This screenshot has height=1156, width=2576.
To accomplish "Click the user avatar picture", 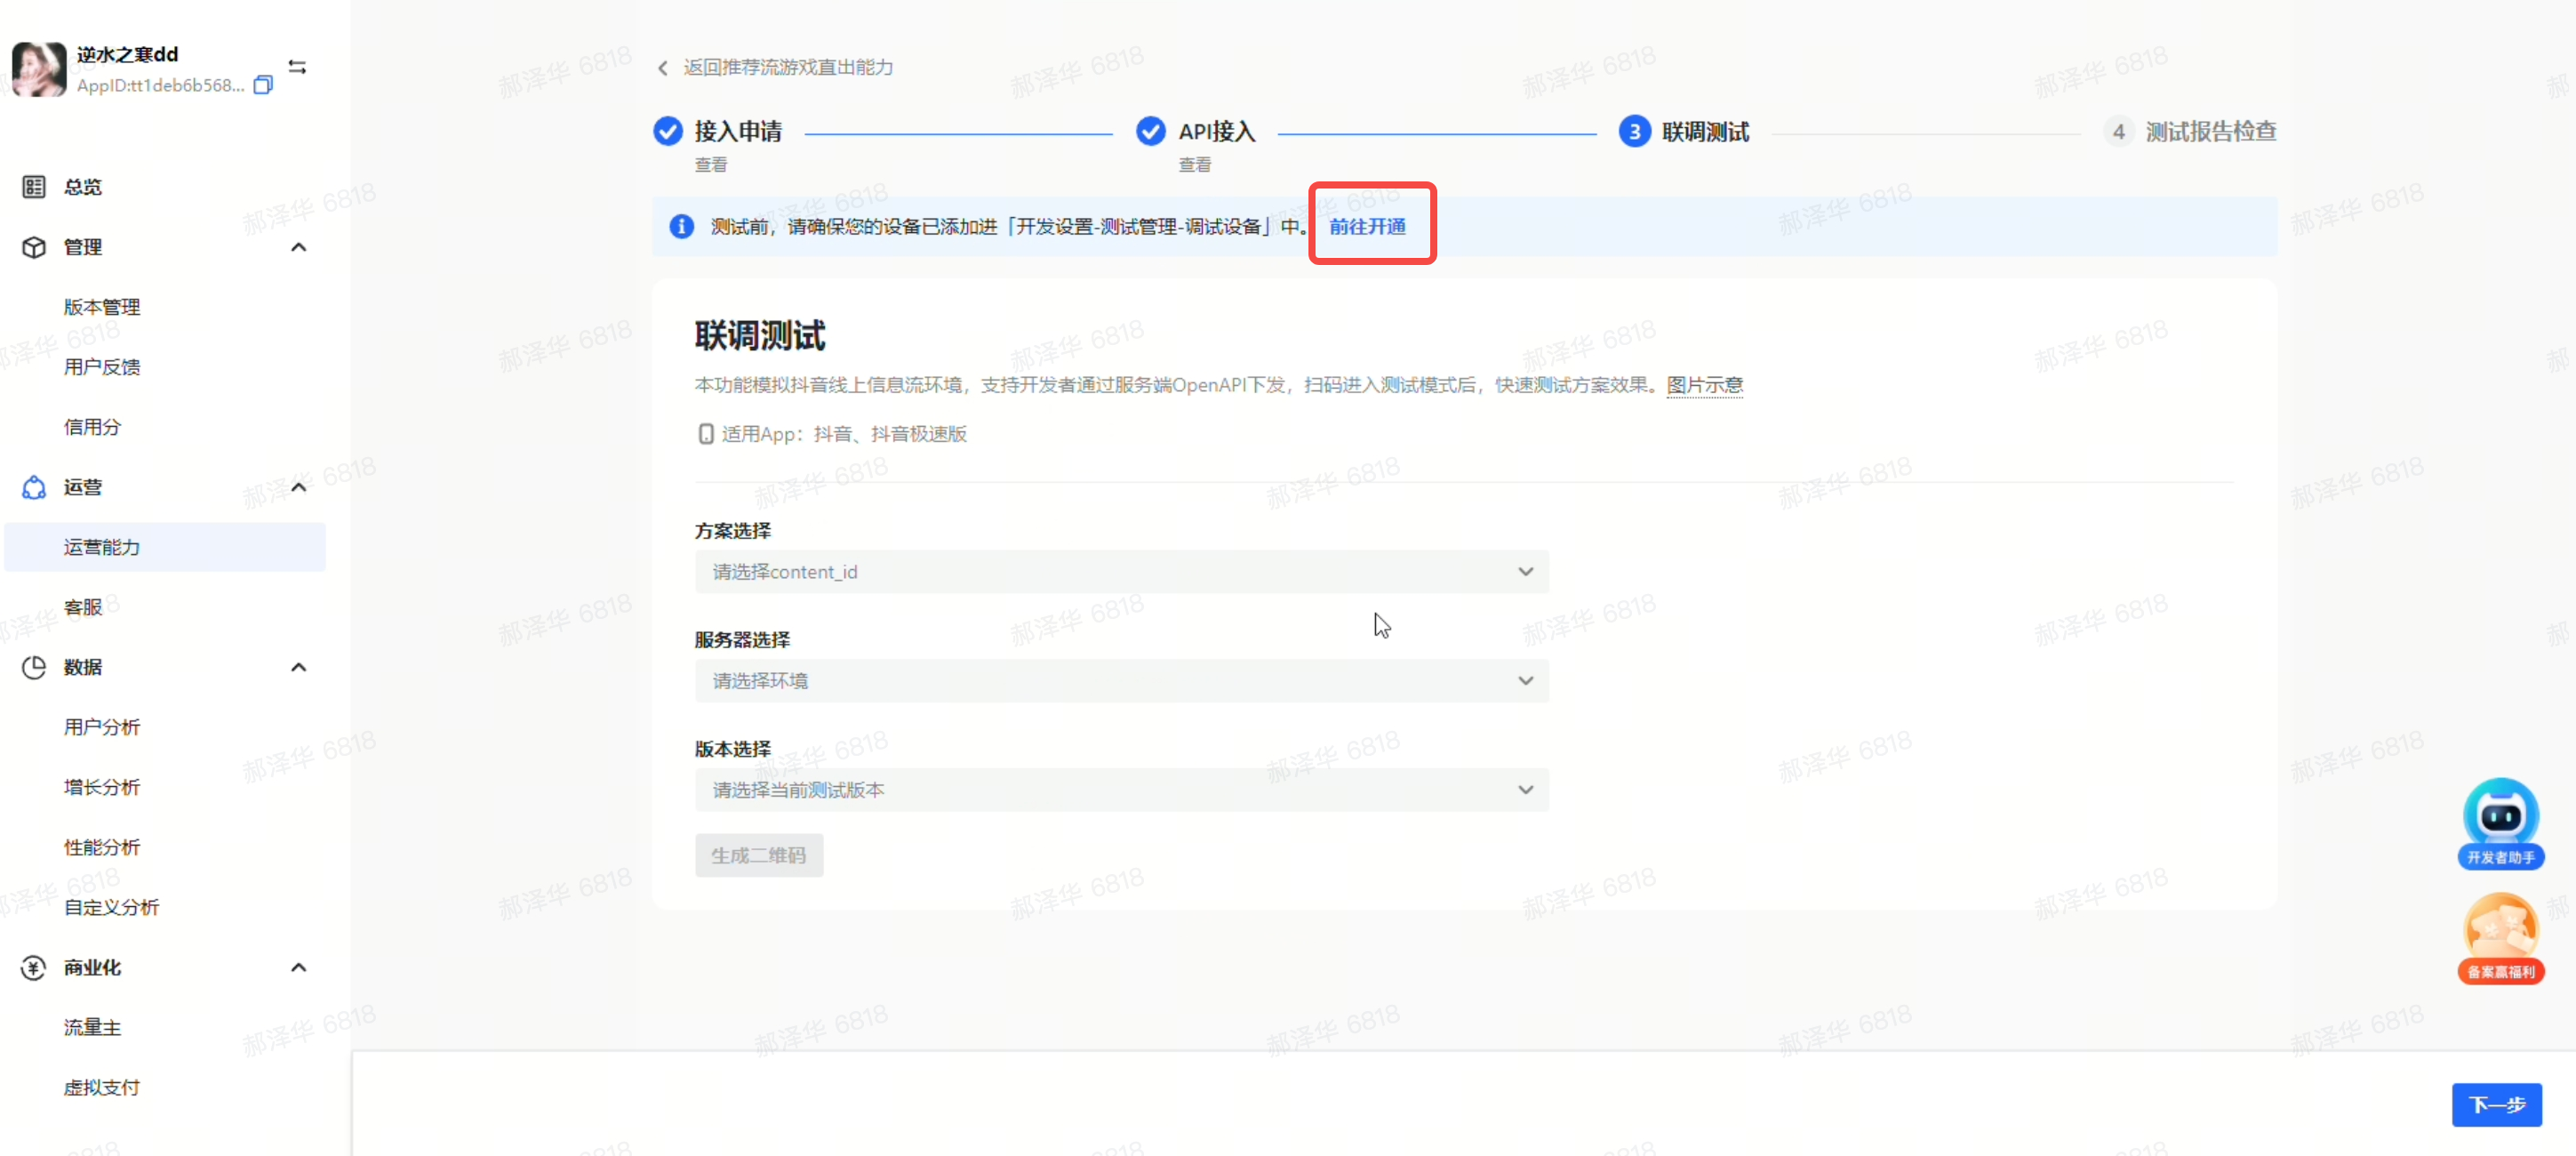I will [39, 69].
